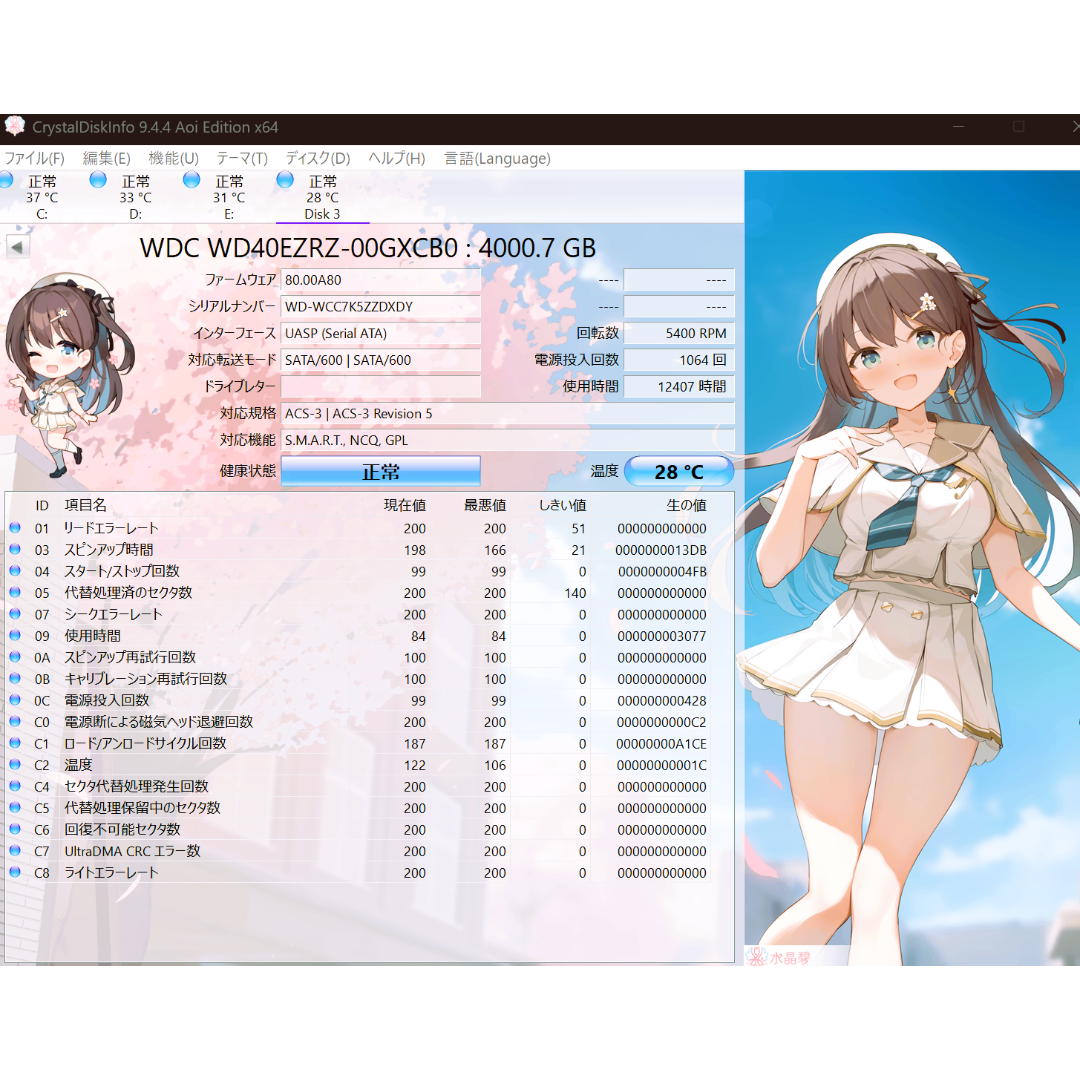Click the 最悪値 column header
The height and width of the screenshot is (1080, 1080).
(x=484, y=505)
